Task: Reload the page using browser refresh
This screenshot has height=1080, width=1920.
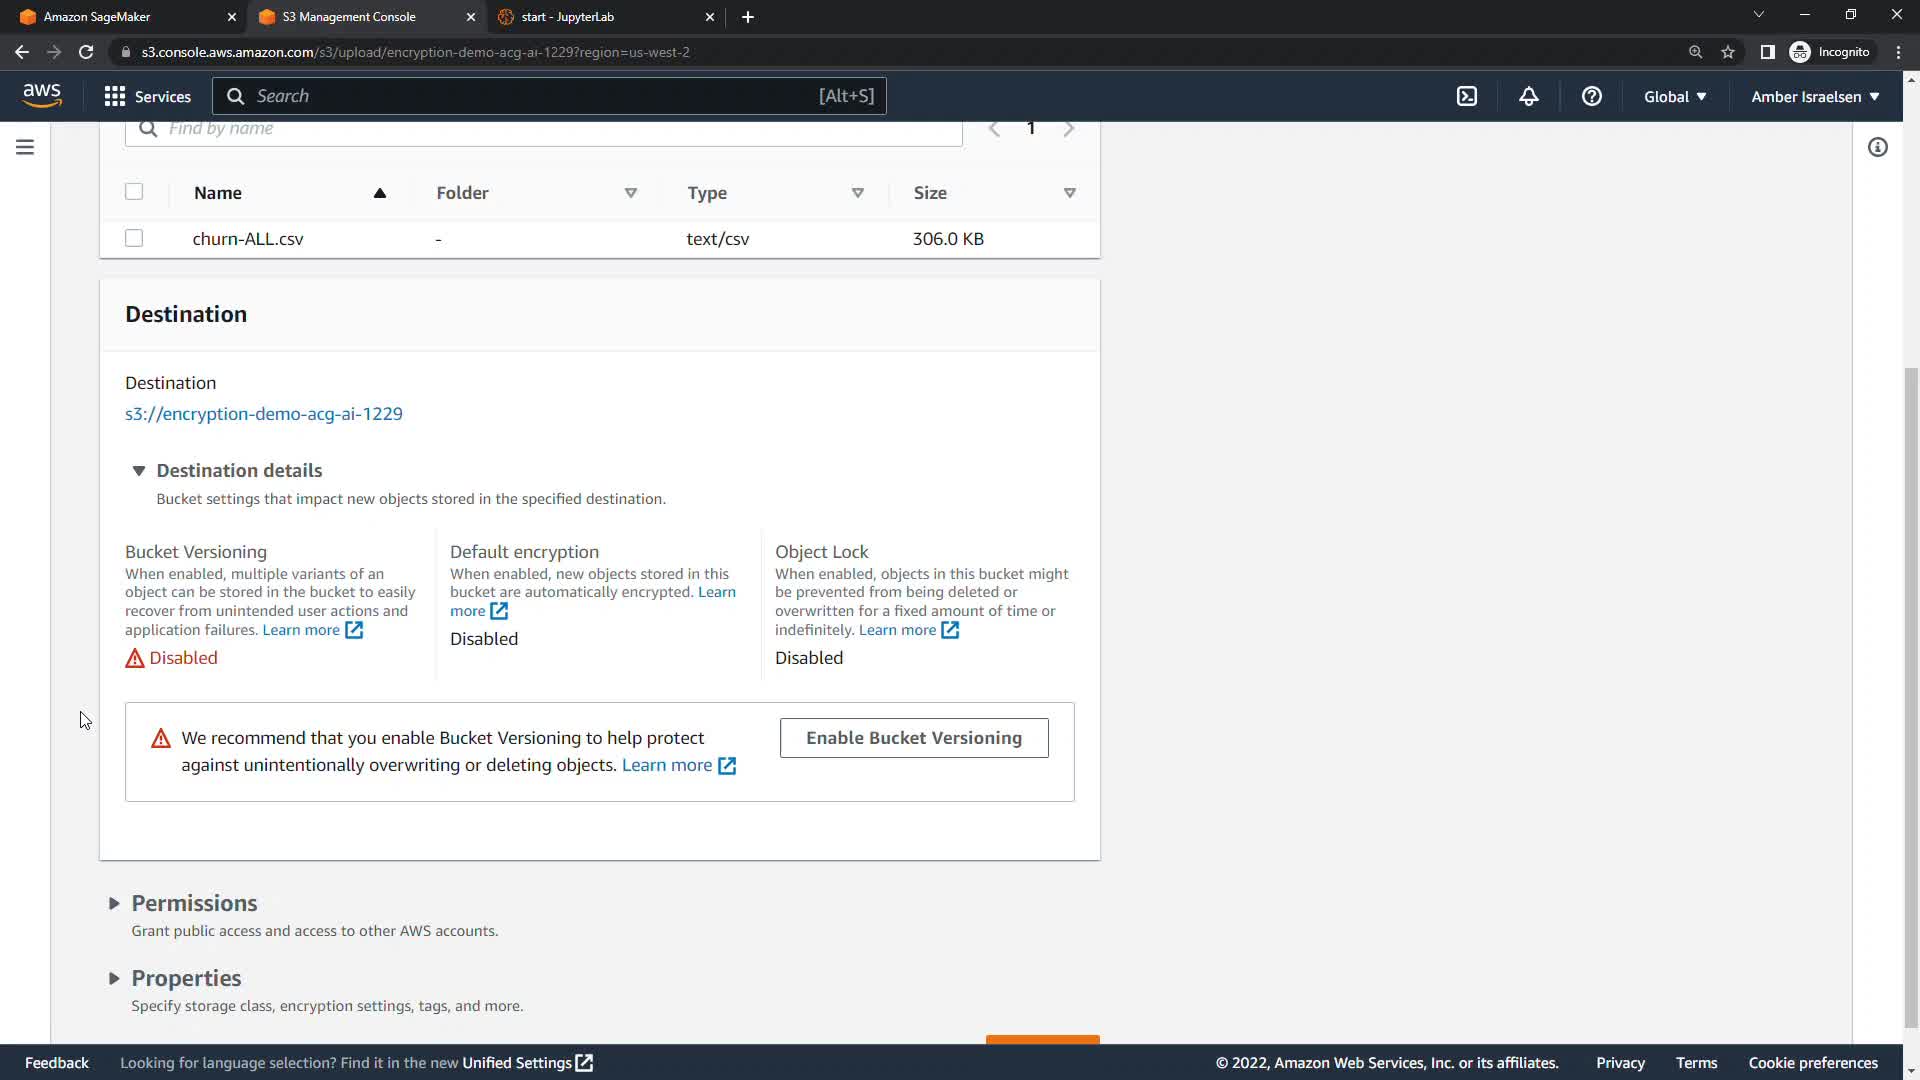Action: click(x=86, y=52)
